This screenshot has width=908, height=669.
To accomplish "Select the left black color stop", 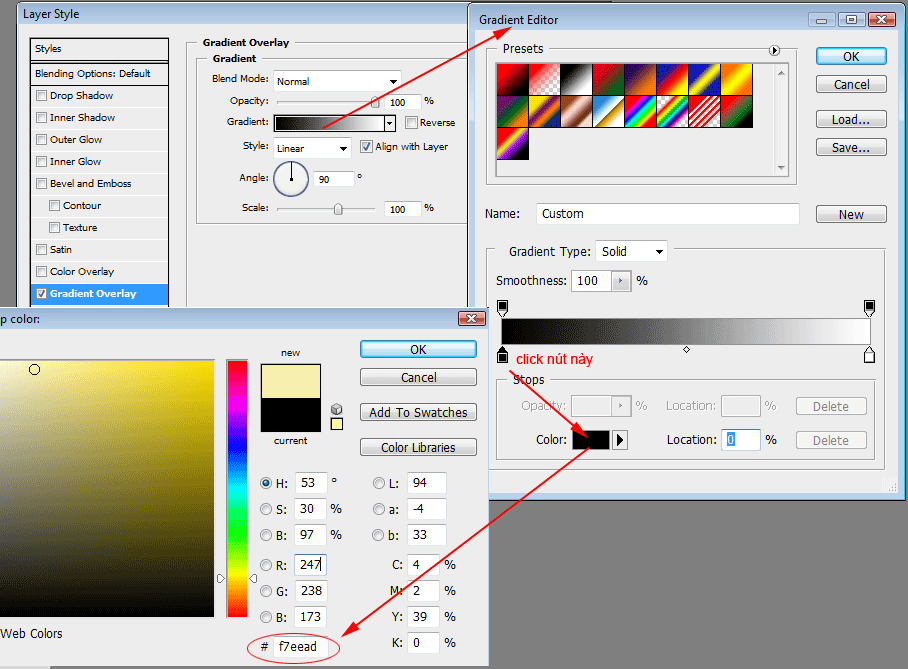I will click(503, 355).
